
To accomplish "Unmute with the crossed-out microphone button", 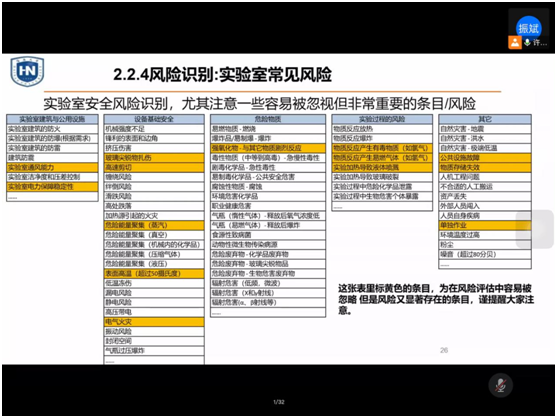I will pos(501,385).
